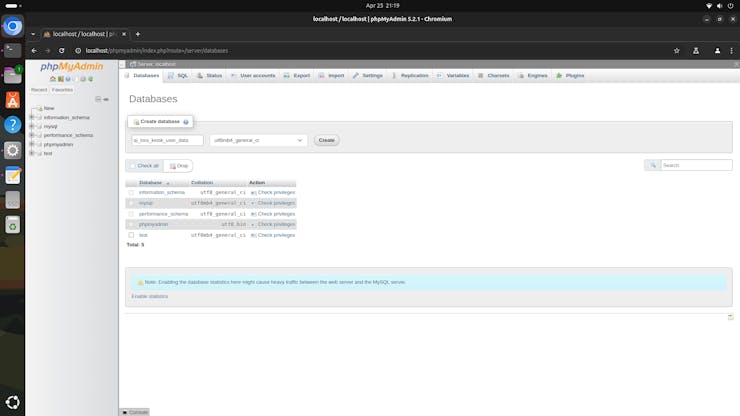This screenshot has height=416, width=740.
Task: Open the Import tab
Action: 331,76
